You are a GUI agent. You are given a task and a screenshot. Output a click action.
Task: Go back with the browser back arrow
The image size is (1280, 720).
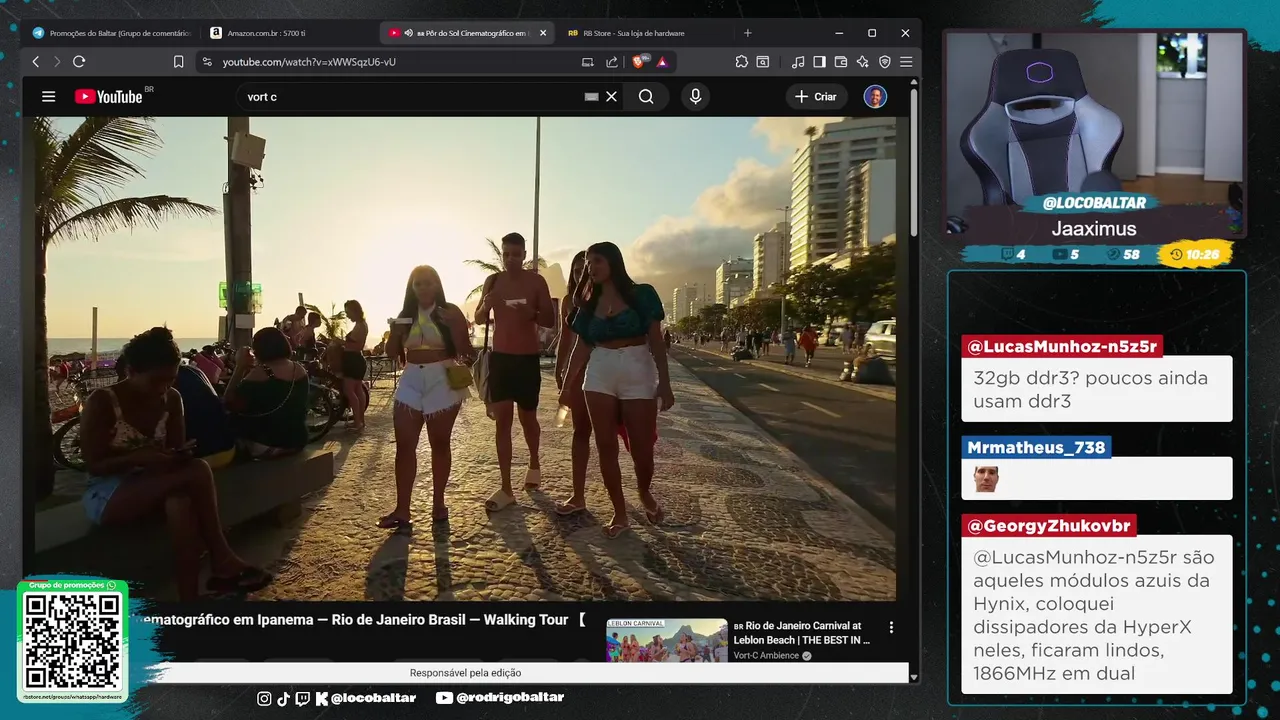tap(36, 62)
